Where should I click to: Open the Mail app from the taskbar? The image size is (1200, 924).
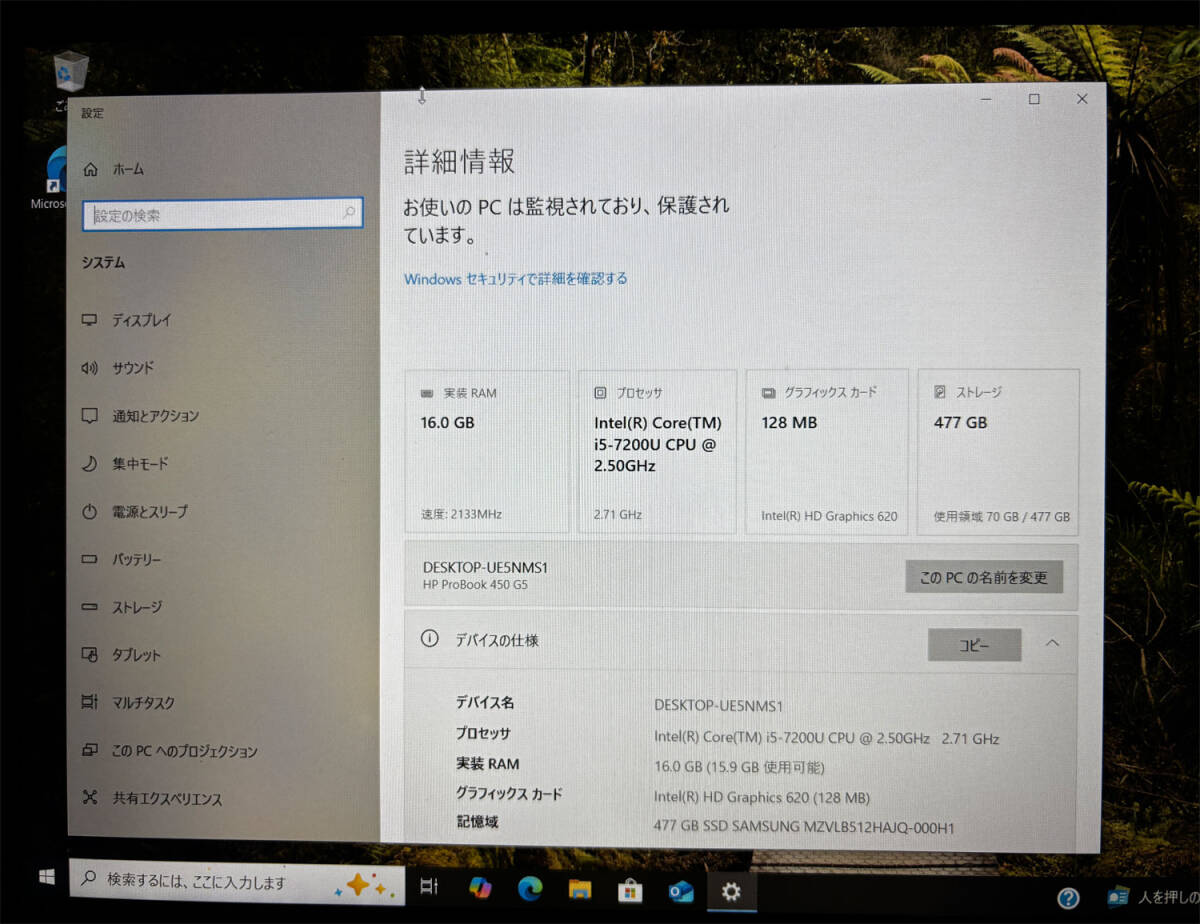(x=681, y=889)
